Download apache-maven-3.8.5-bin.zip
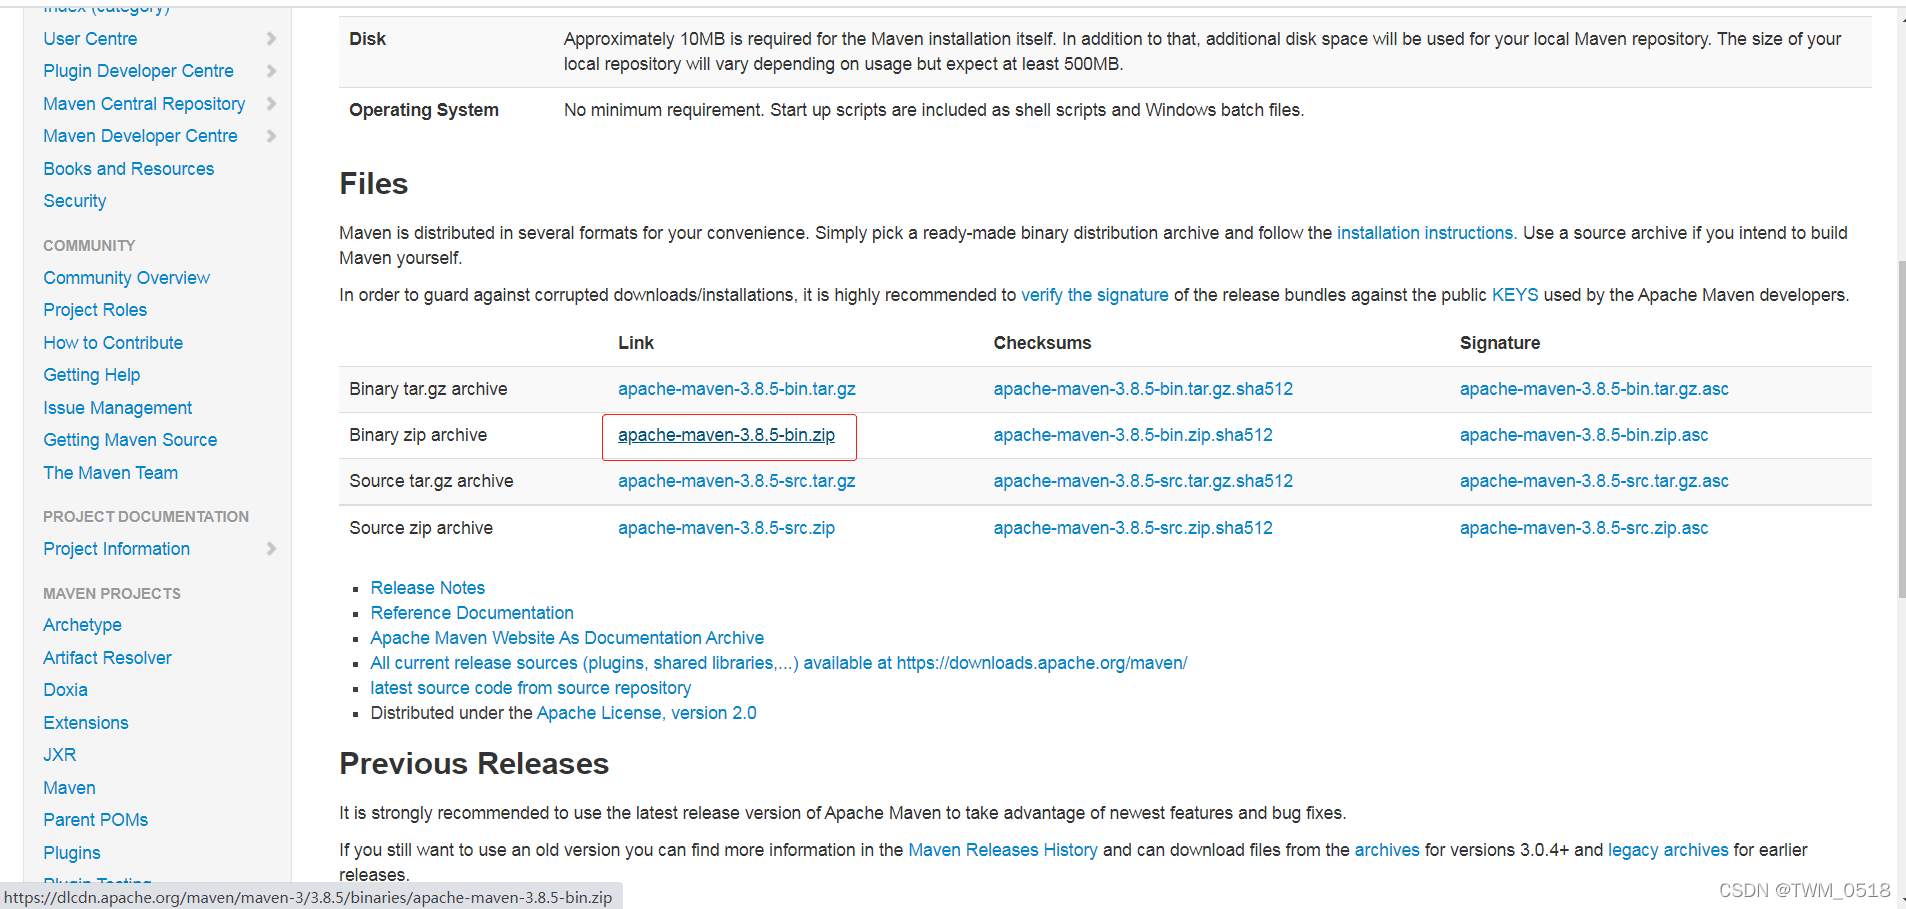Viewport: 1906px width, 909px height. [726, 435]
